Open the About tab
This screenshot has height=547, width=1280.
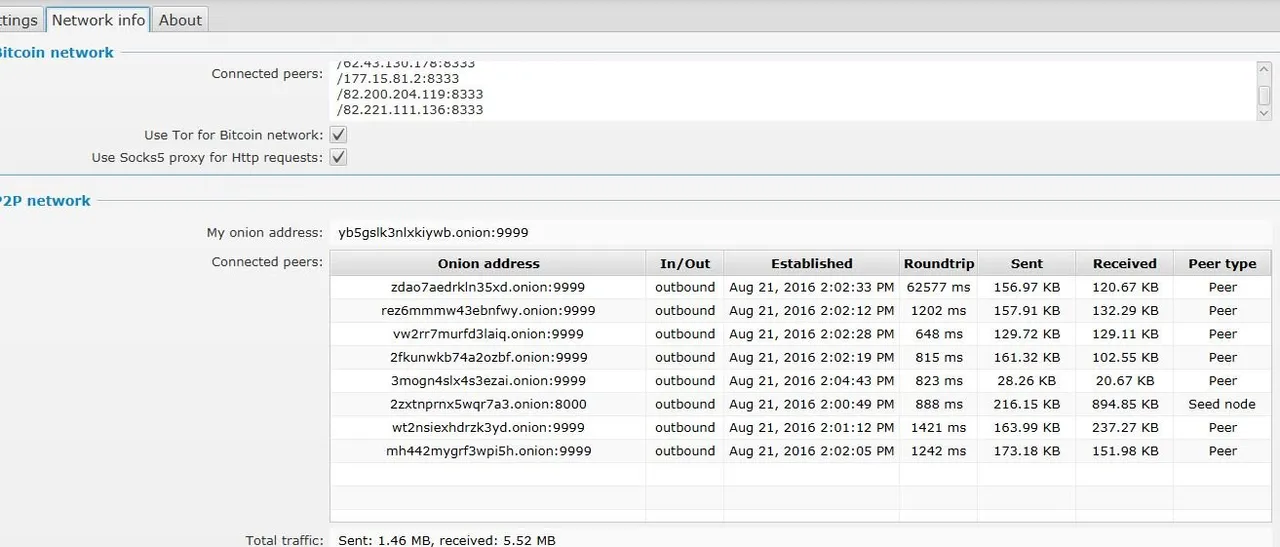(x=180, y=20)
